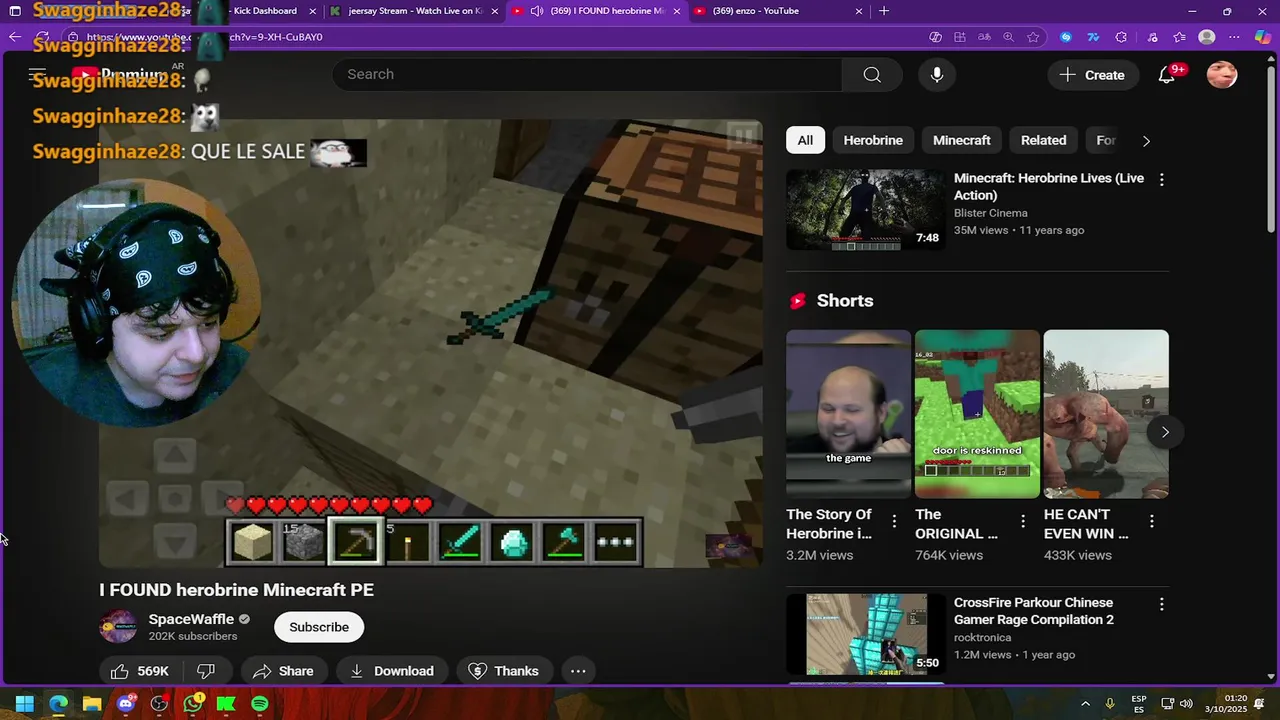Open the YouTube account avatar menu
The width and height of the screenshot is (1280, 720).
click(1222, 75)
